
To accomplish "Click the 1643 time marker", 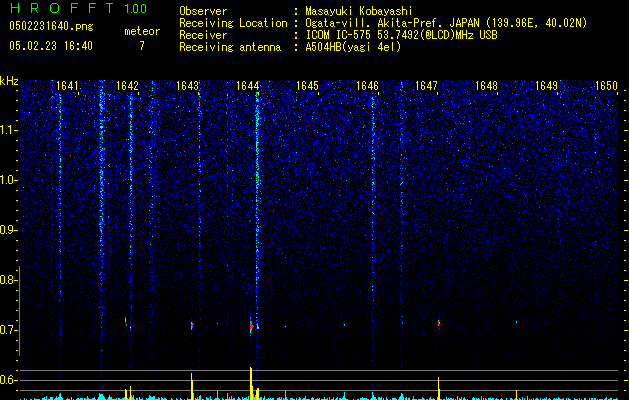I will point(187,86).
